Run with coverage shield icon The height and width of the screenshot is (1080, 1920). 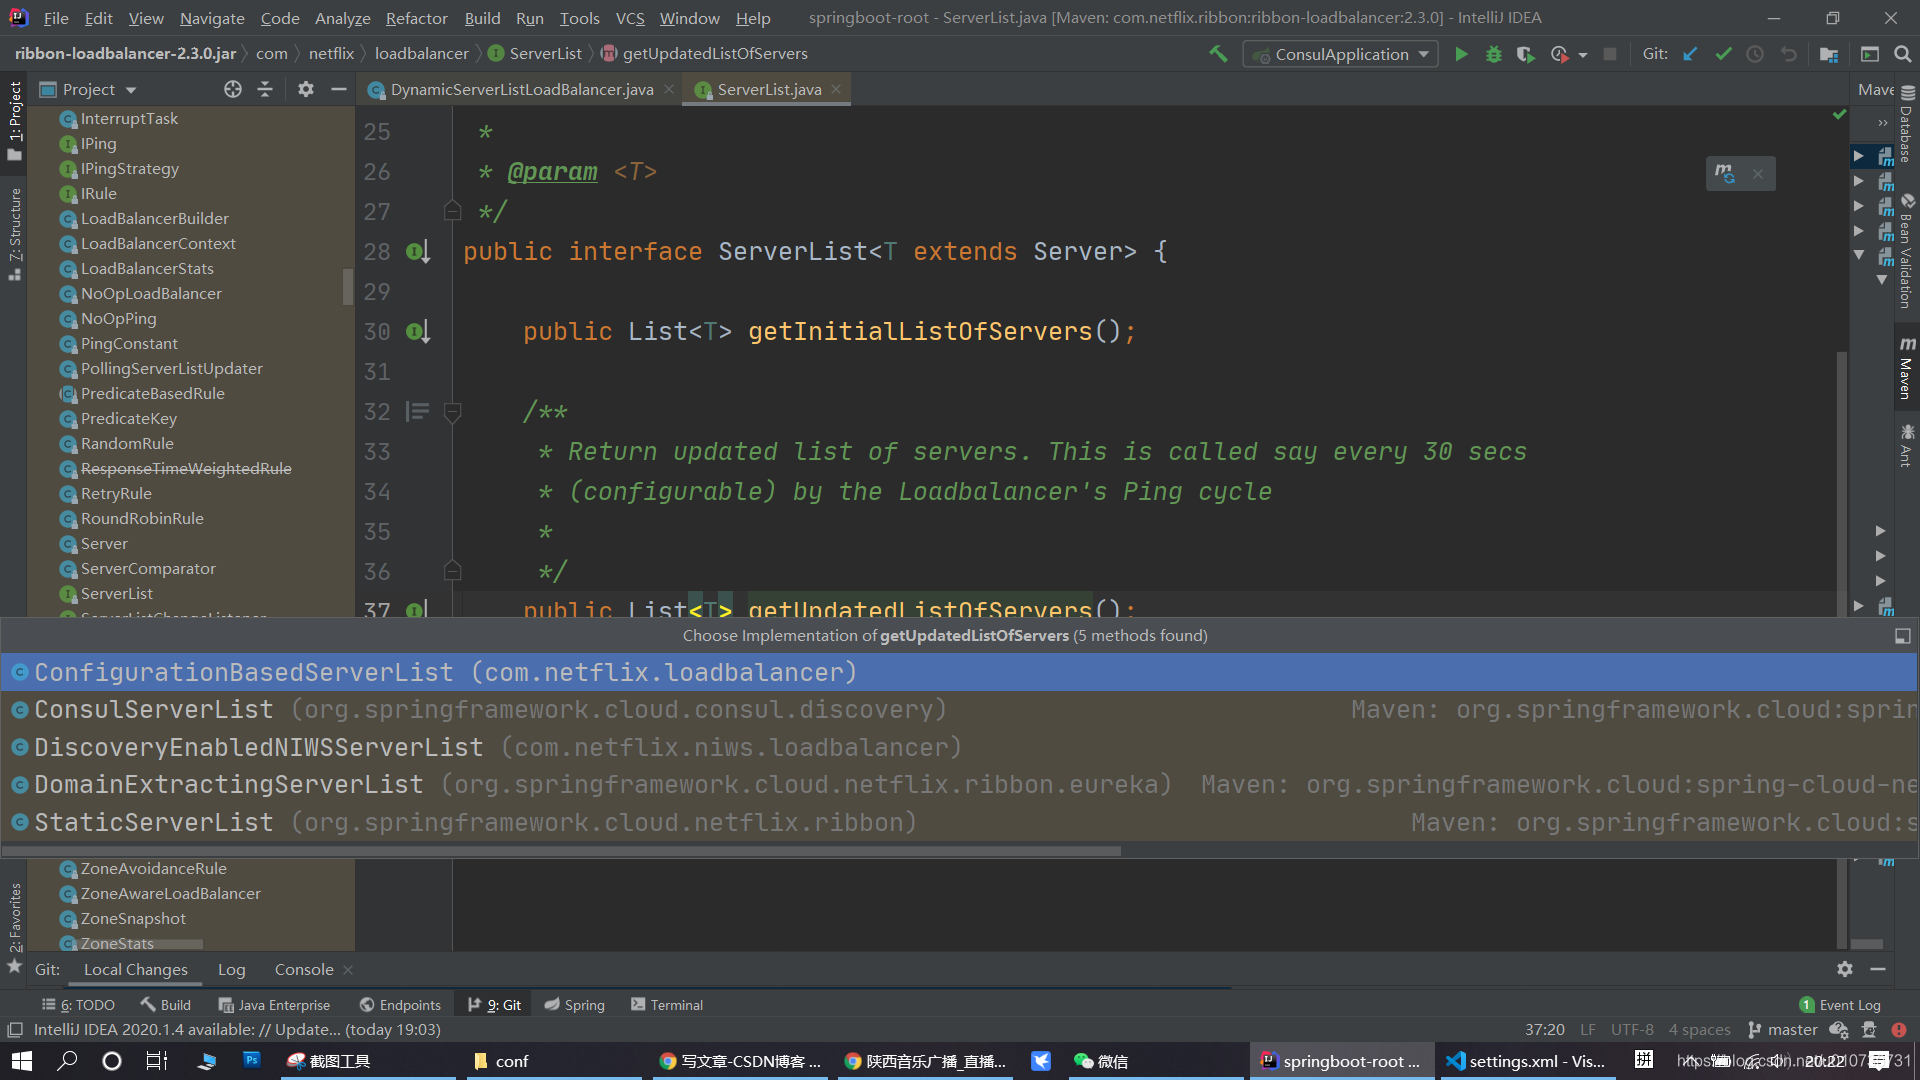(1525, 54)
